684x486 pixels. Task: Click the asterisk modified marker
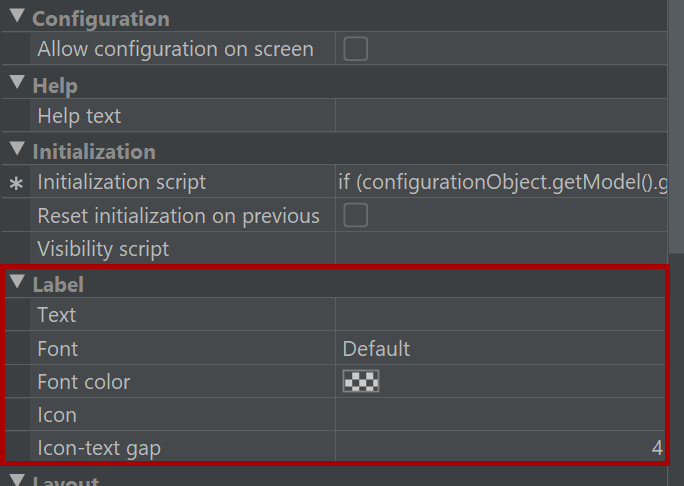point(15,184)
